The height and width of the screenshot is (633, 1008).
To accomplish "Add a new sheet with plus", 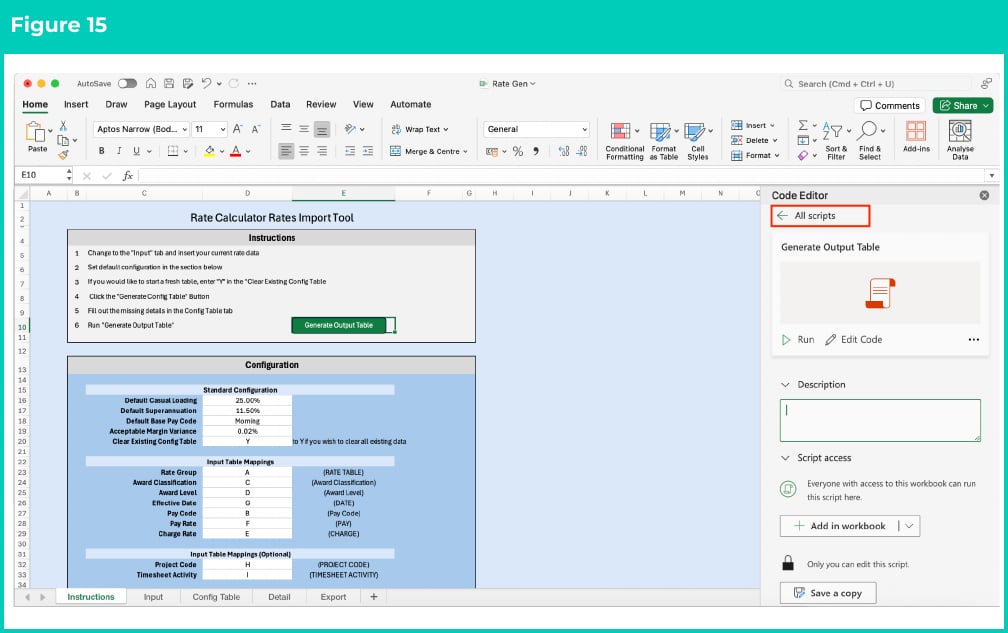I will pos(374,597).
